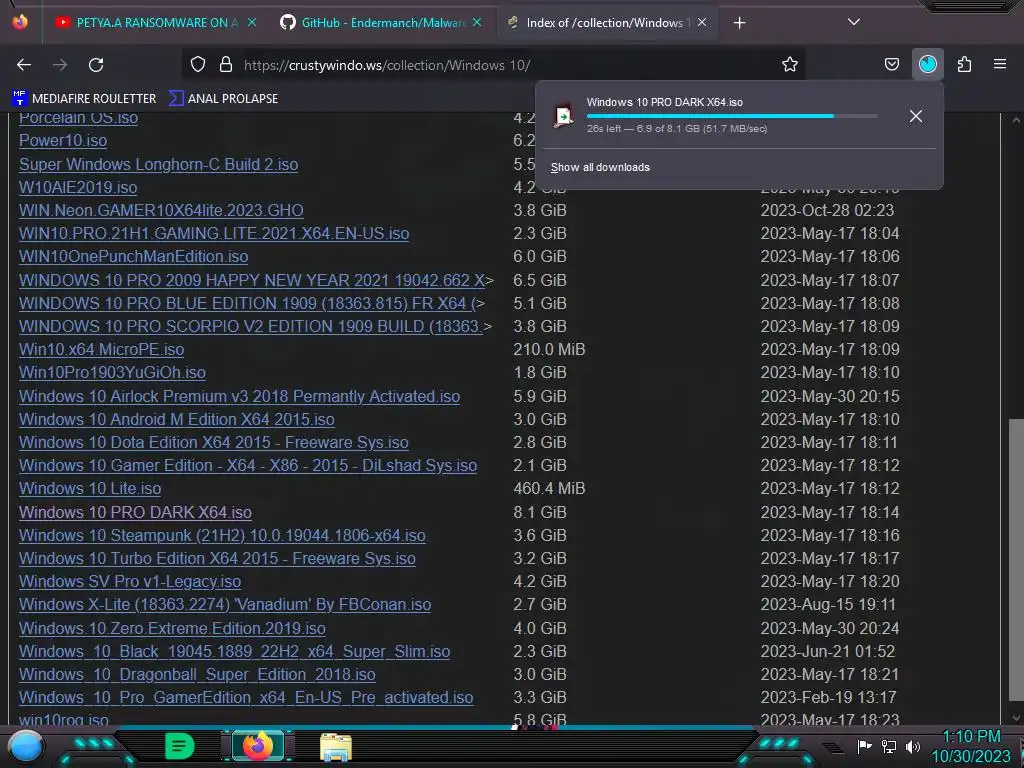Viewport: 1024px width, 768px height.
Task: Click the Firefox taskbar icon
Action: point(257,746)
